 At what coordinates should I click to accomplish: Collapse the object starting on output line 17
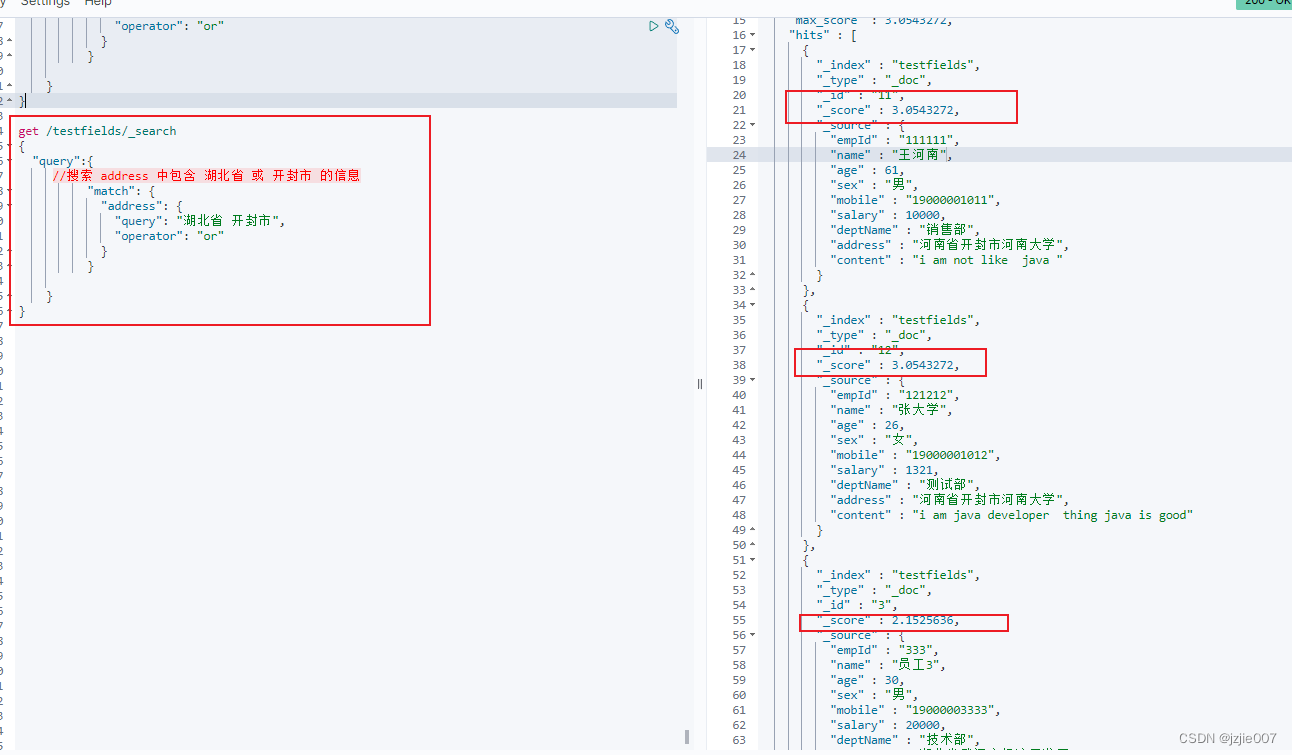tap(752, 50)
